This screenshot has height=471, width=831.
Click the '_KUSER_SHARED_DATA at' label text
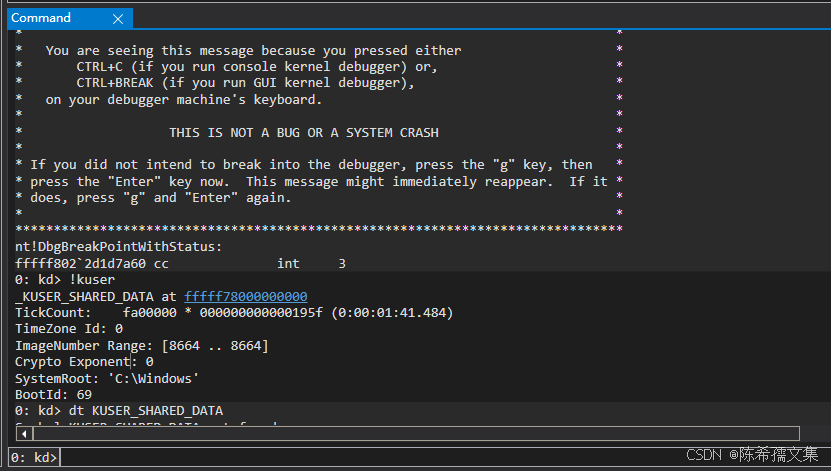tap(96, 296)
